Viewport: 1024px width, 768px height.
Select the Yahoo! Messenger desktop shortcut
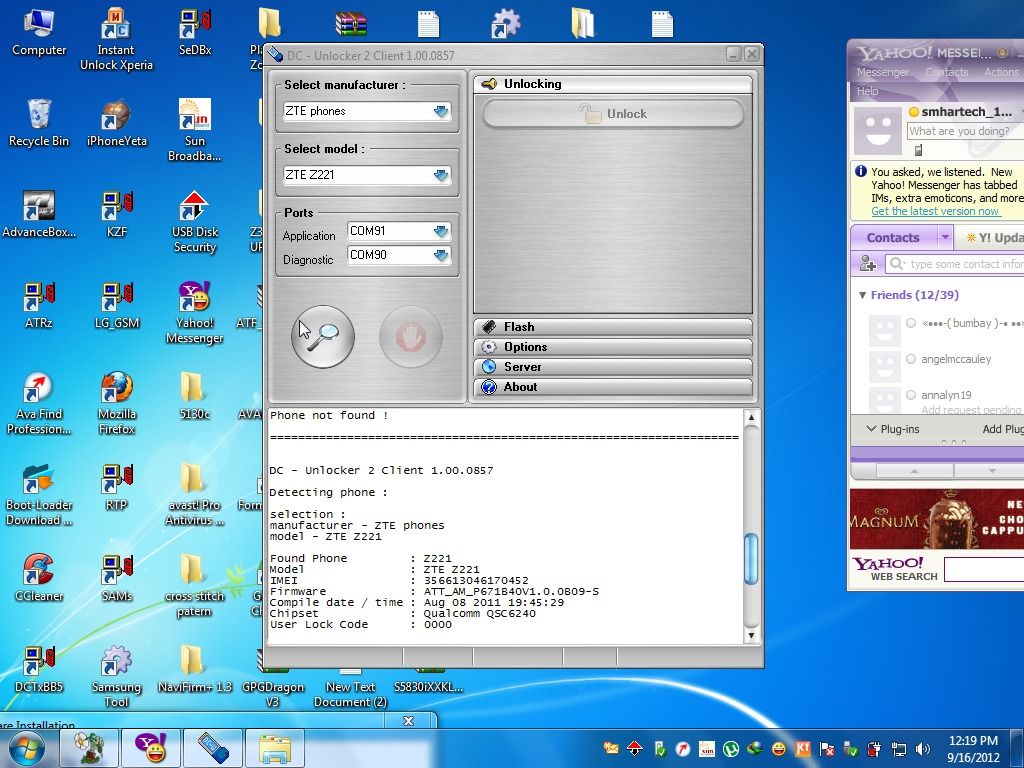(195, 312)
